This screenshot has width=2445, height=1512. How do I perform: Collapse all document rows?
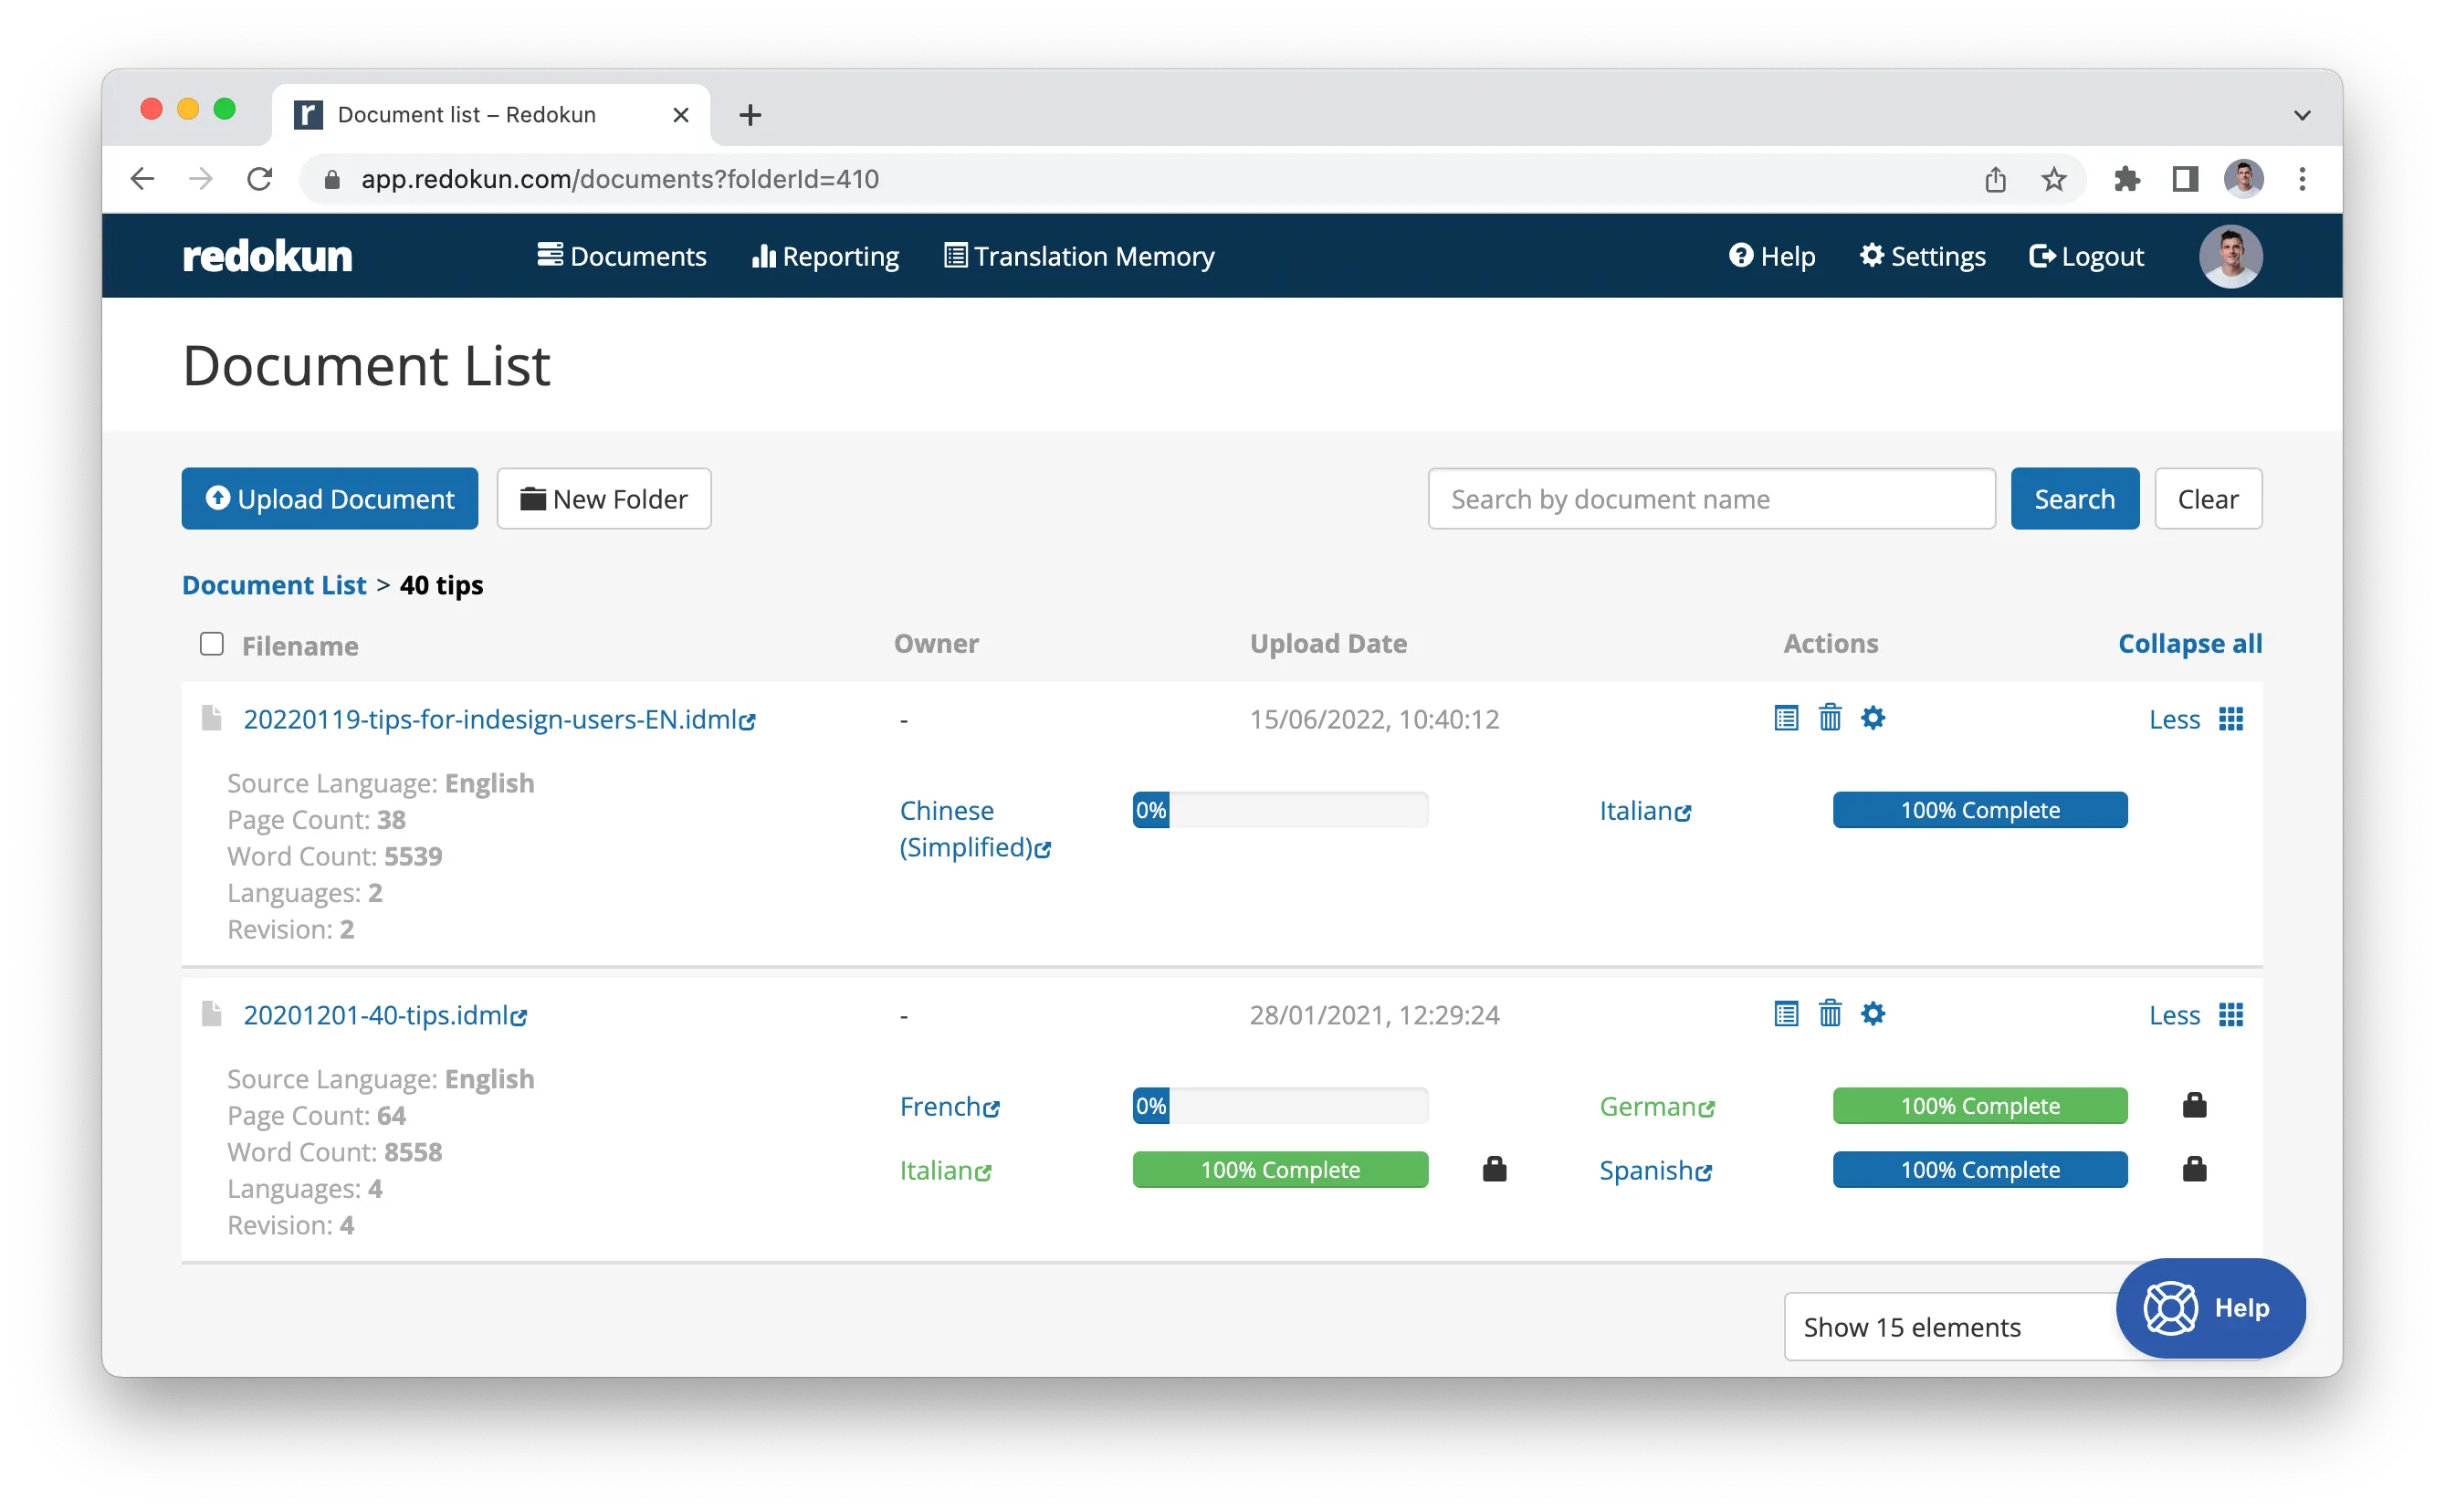pos(2189,643)
